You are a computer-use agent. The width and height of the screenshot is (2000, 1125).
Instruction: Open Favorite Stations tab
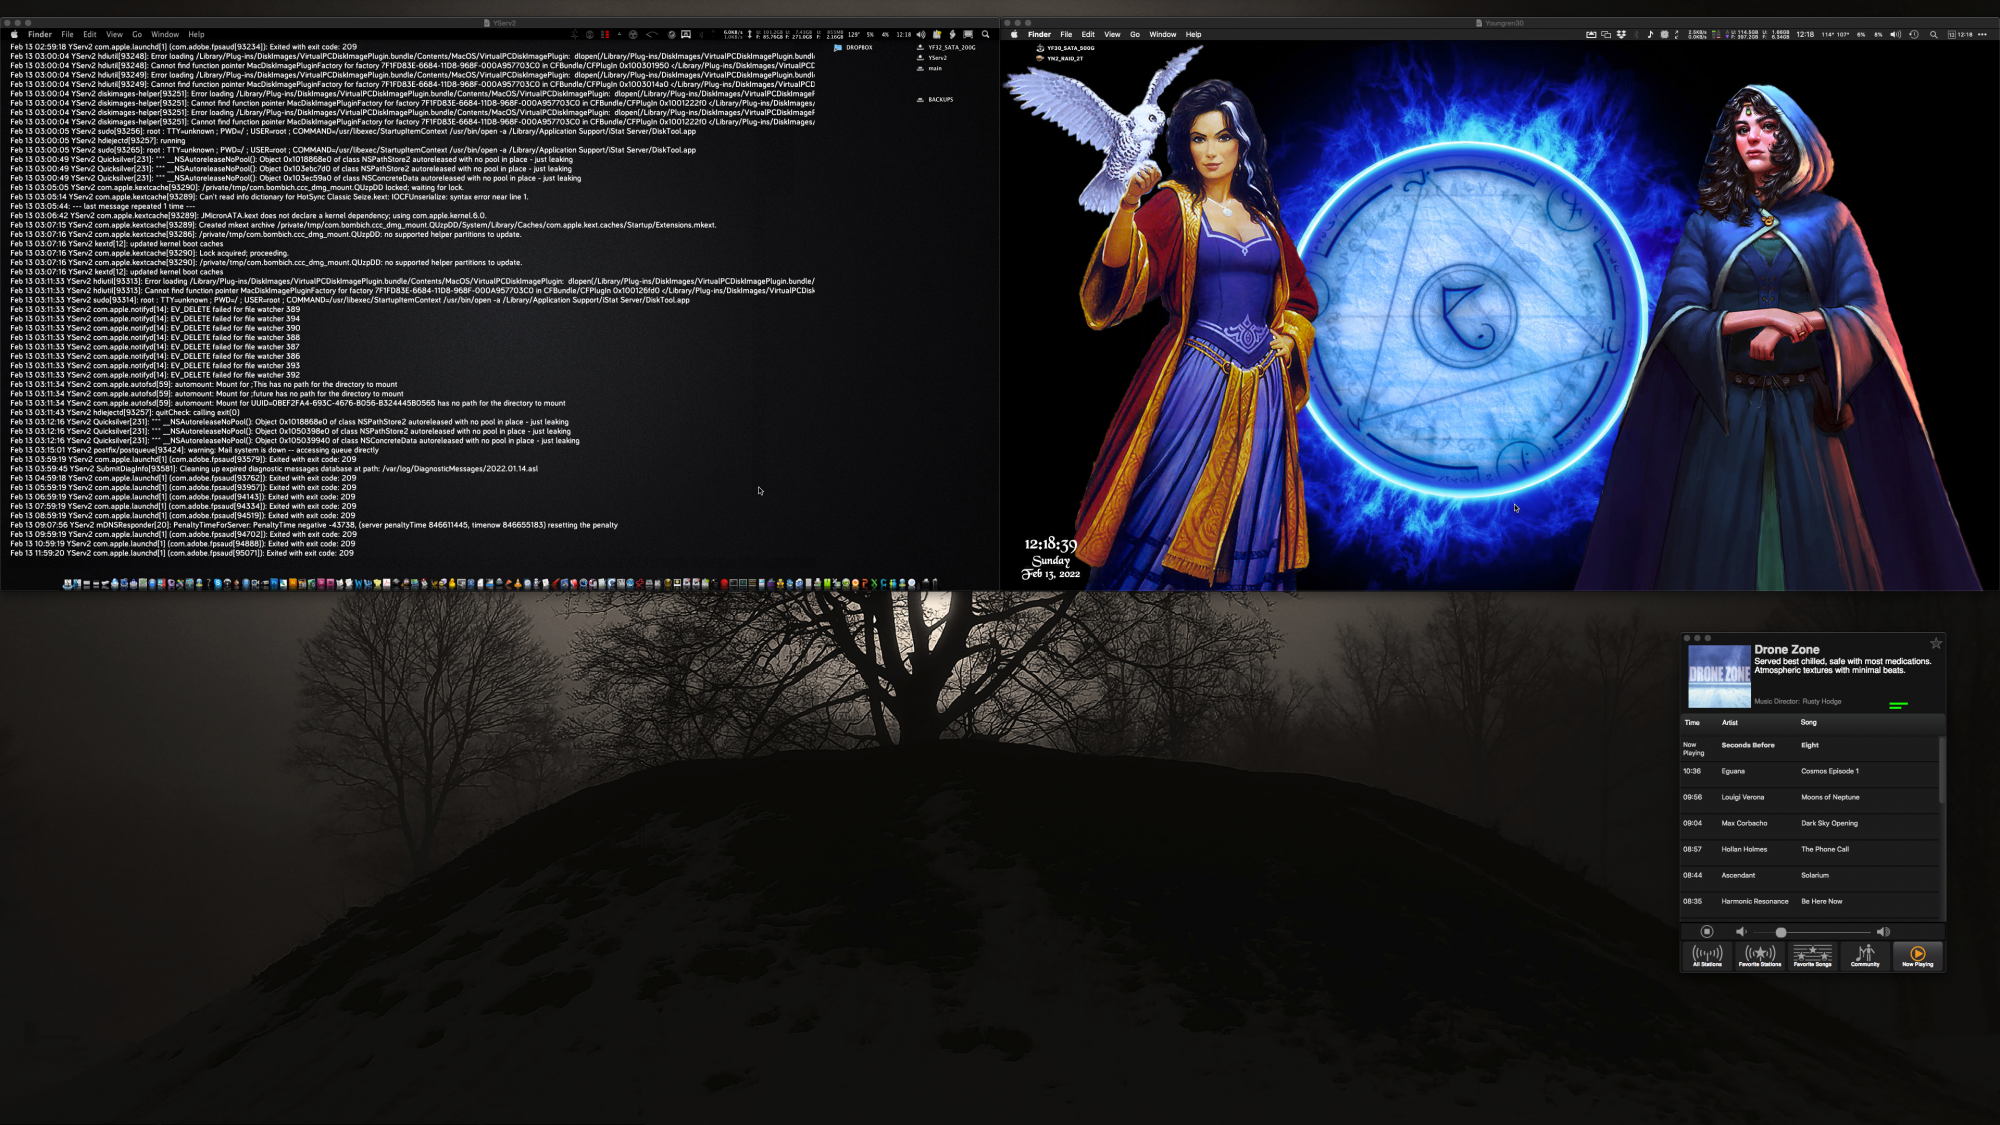tap(1759, 956)
